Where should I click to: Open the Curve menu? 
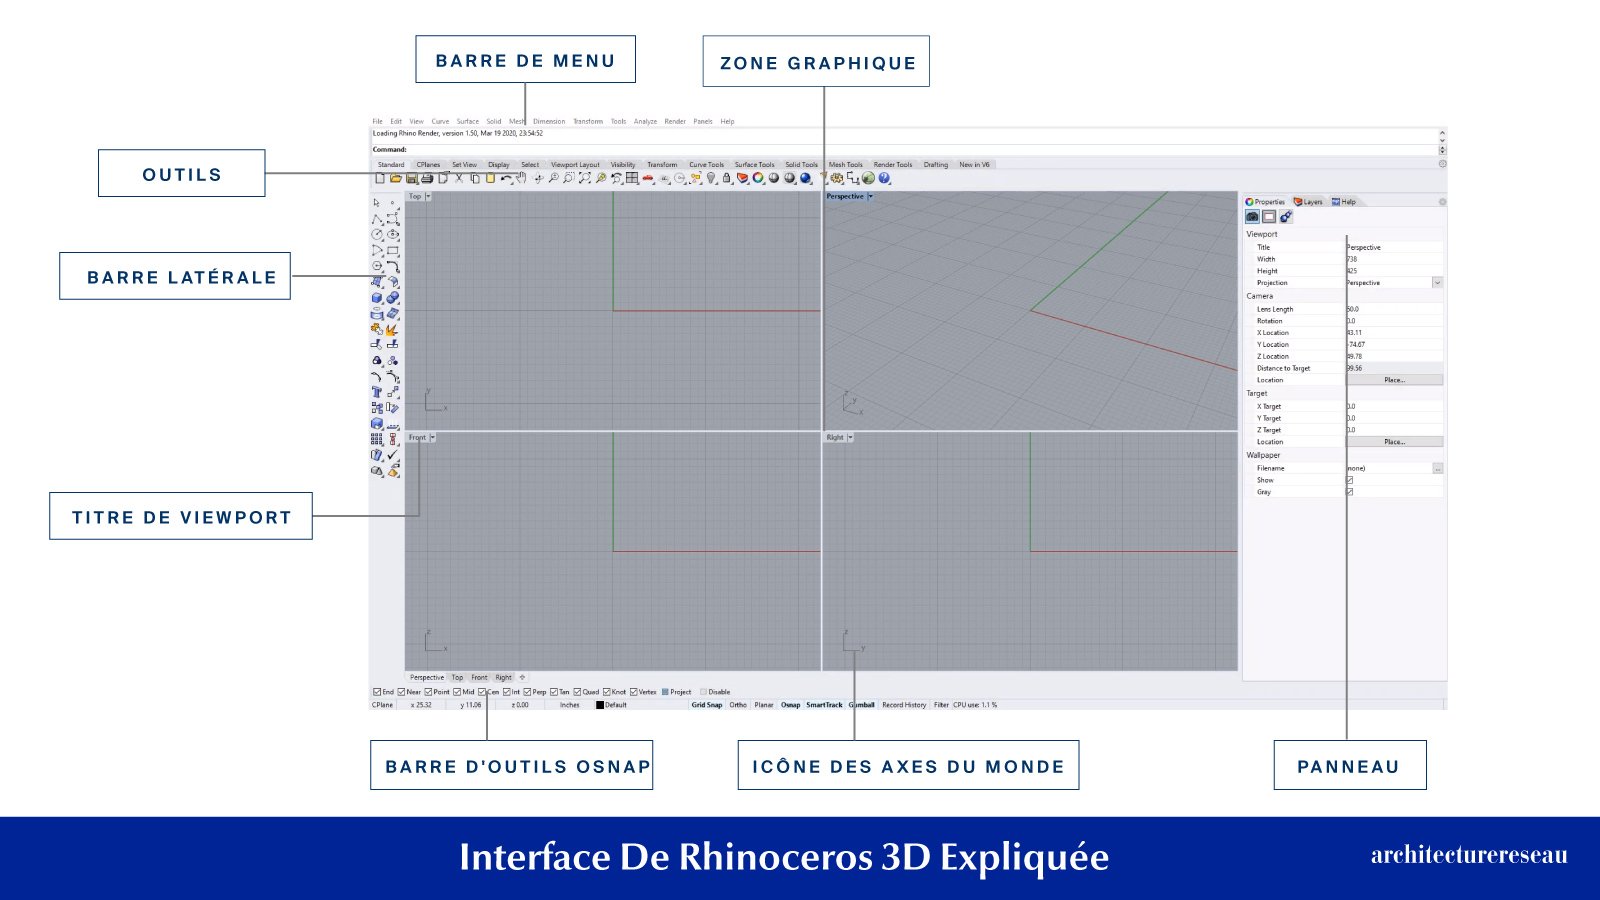[x=440, y=122]
